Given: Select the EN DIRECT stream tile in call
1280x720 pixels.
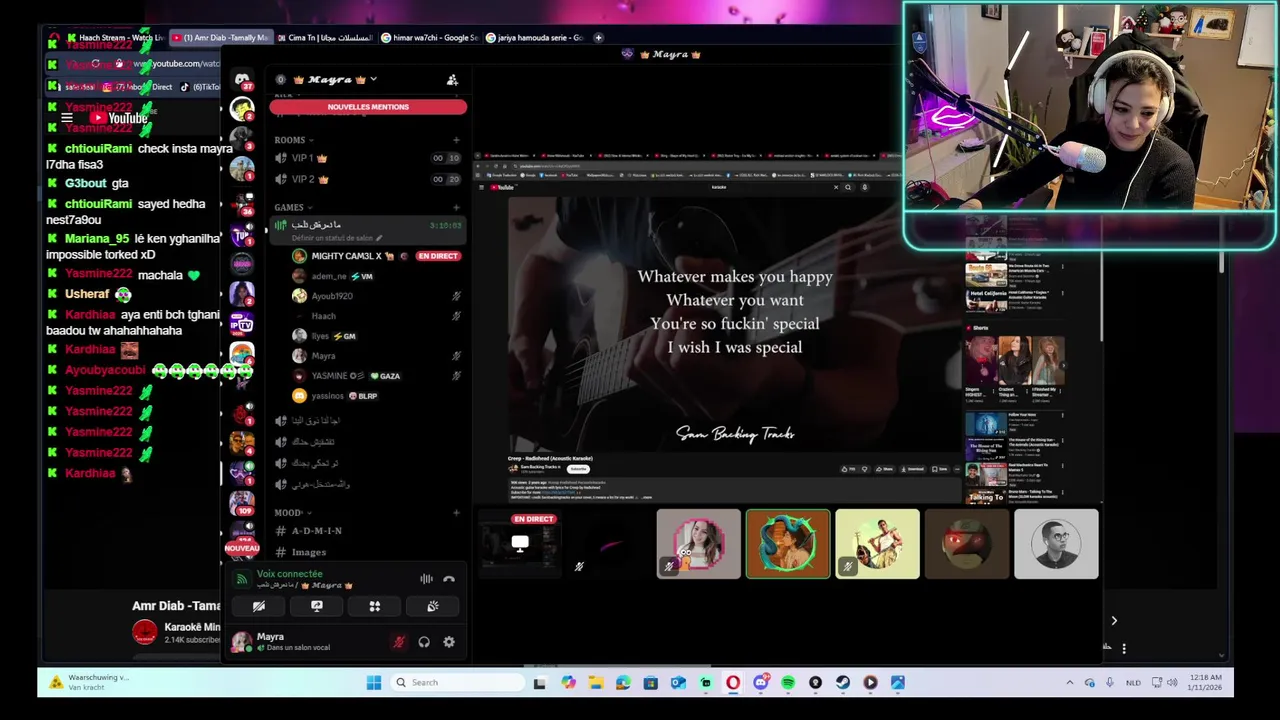Looking at the screenshot, I should [520, 544].
